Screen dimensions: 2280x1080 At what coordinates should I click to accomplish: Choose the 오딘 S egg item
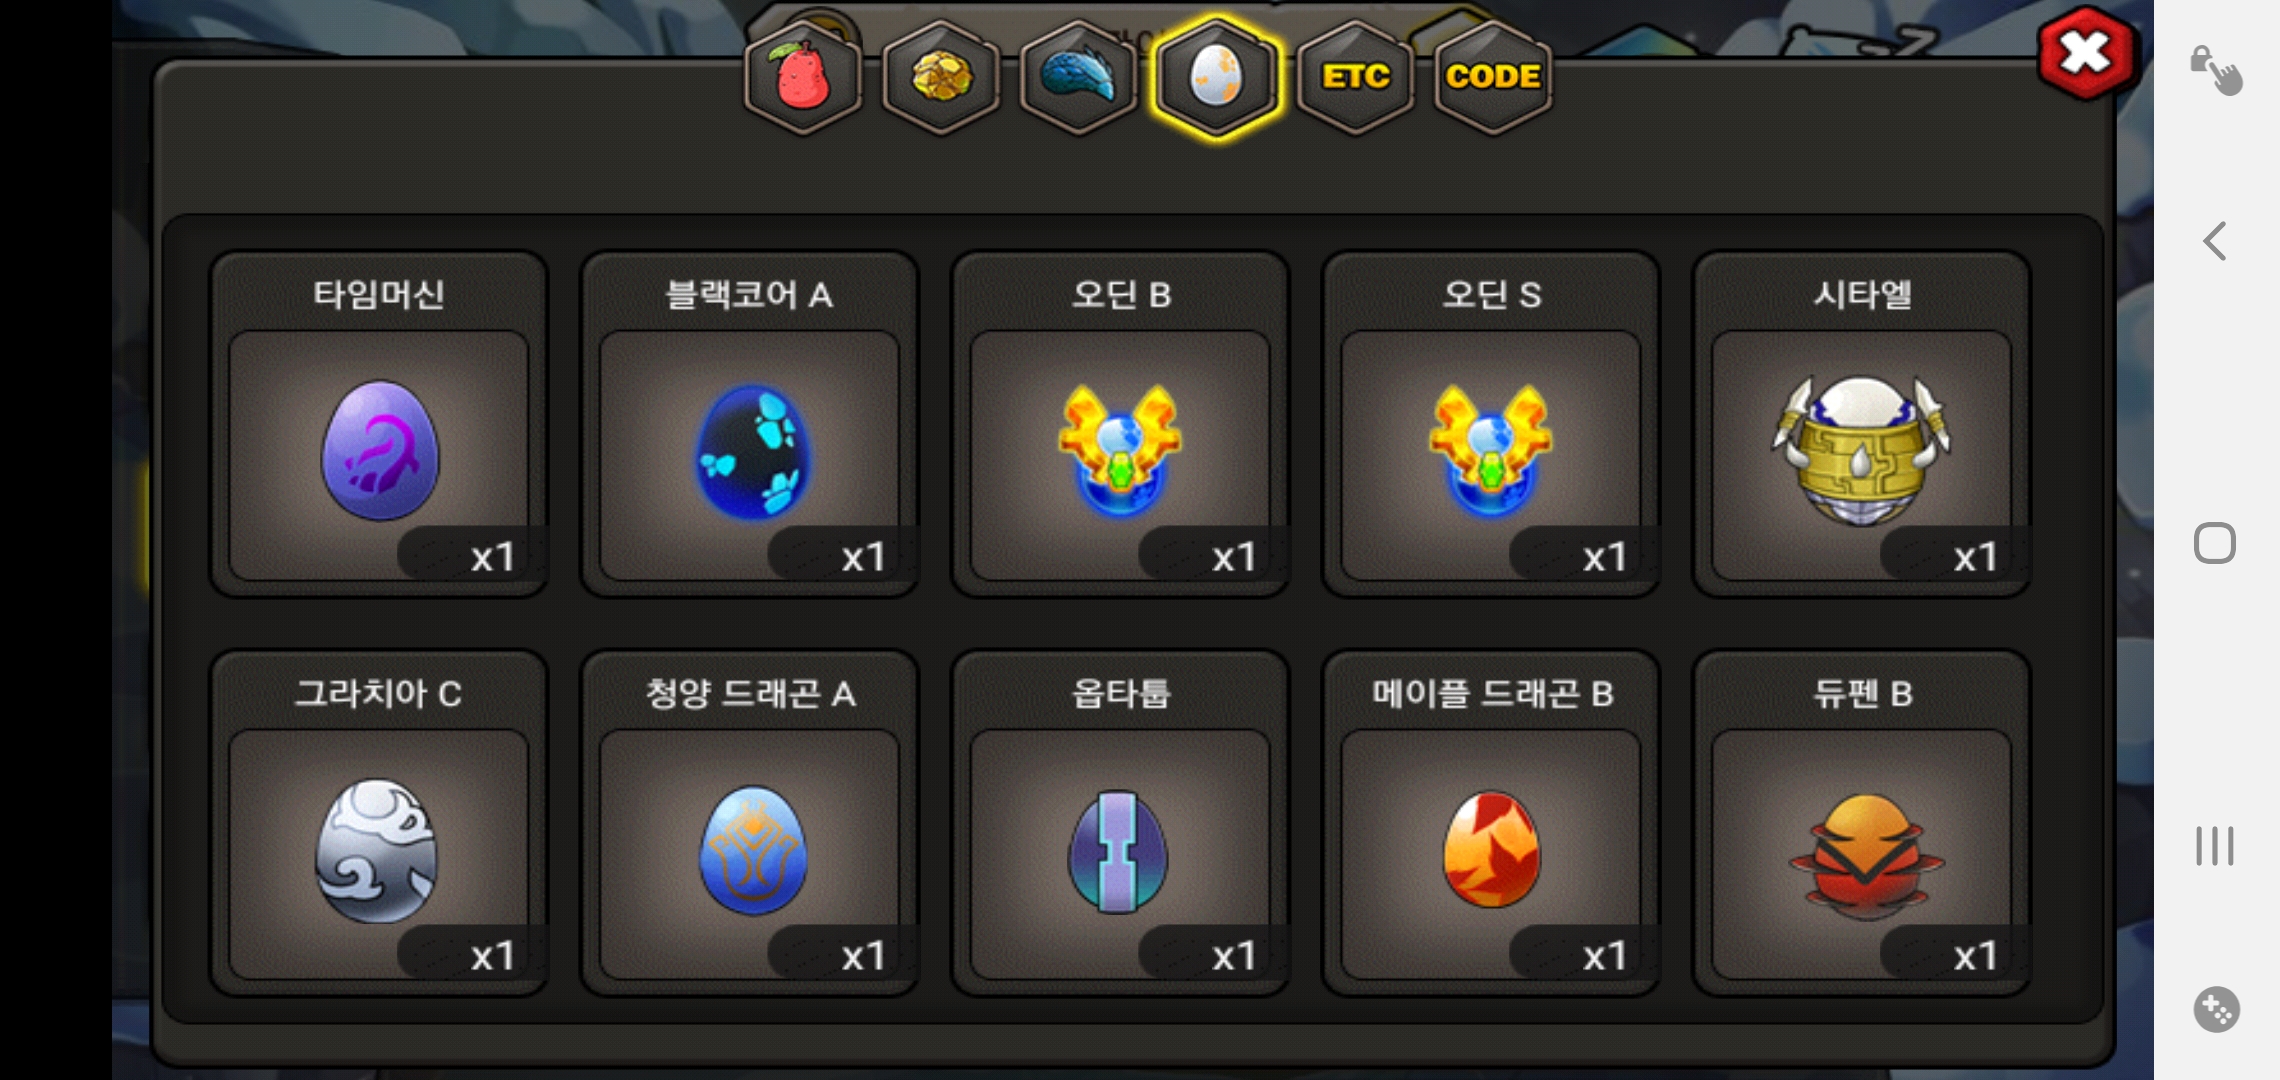[x=1491, y=424]
